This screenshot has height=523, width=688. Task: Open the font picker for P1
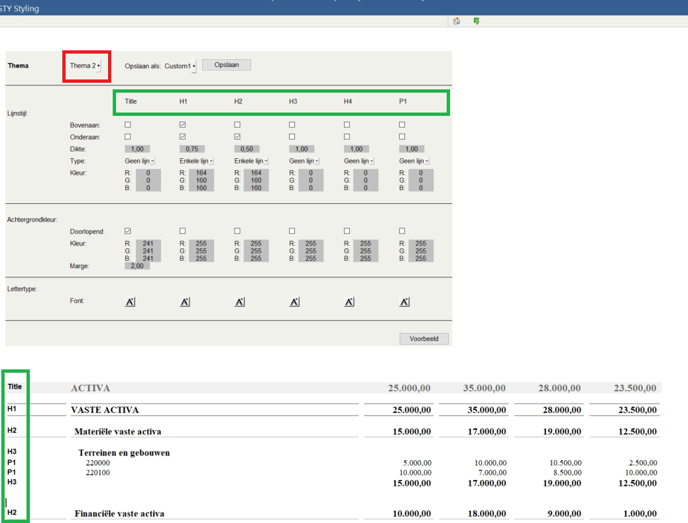404,302
